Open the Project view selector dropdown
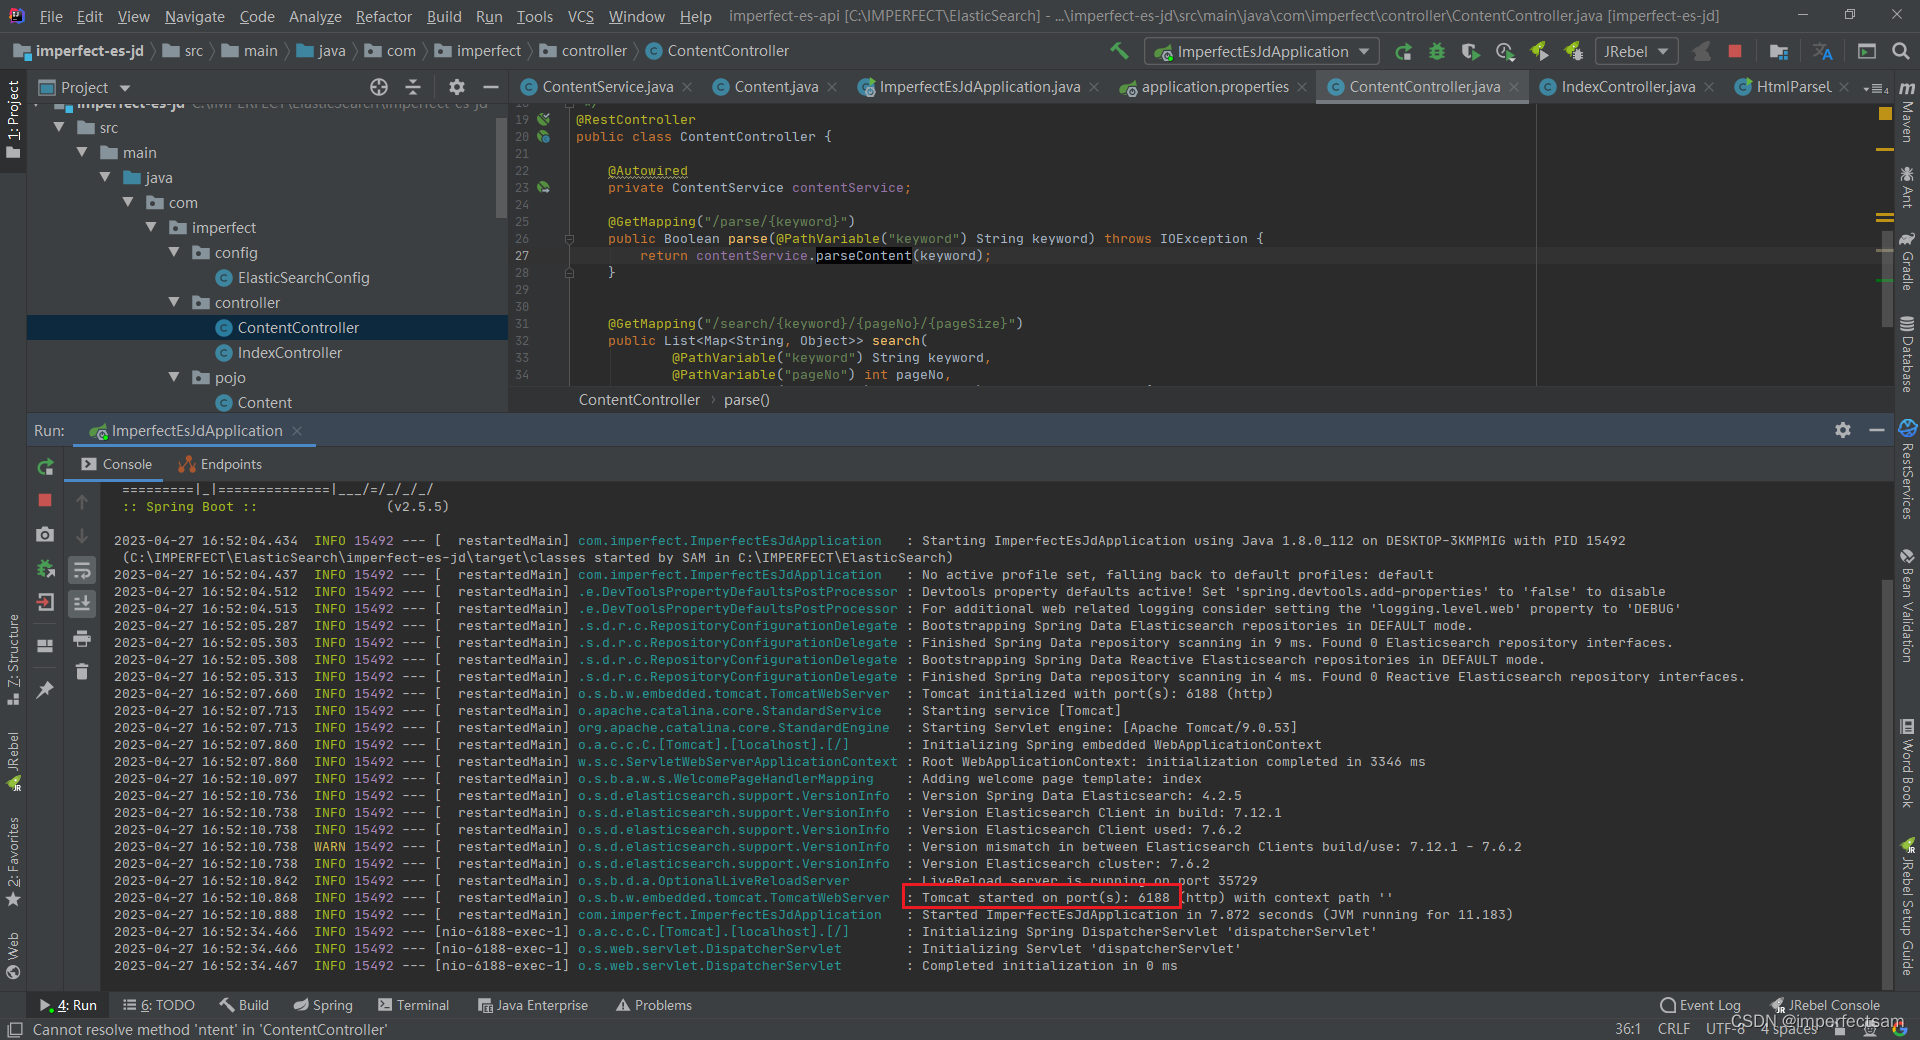The height and width of the screenshot is (1040, 1920). [84, 87]
